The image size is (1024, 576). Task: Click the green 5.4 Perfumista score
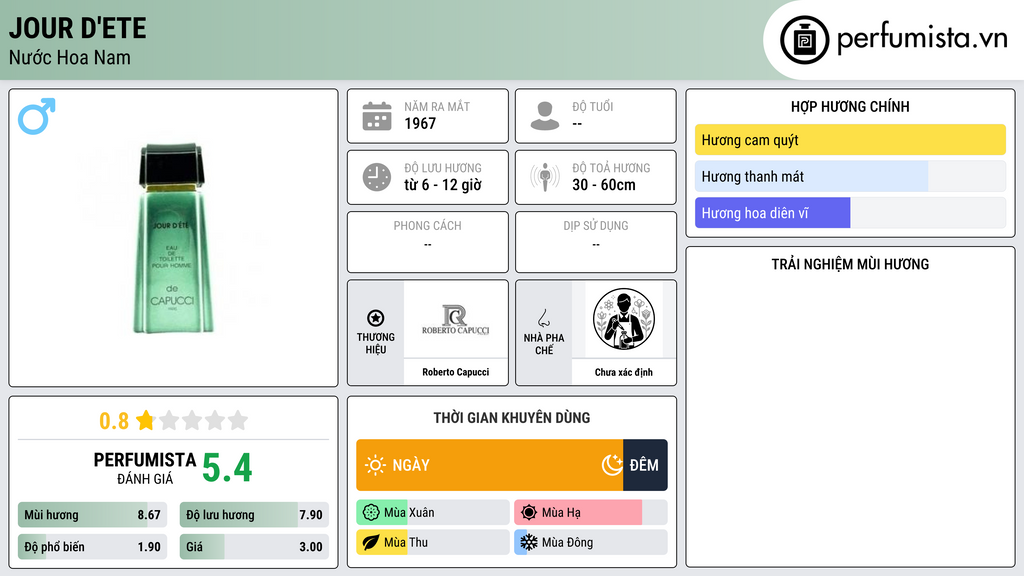(227, 468)
